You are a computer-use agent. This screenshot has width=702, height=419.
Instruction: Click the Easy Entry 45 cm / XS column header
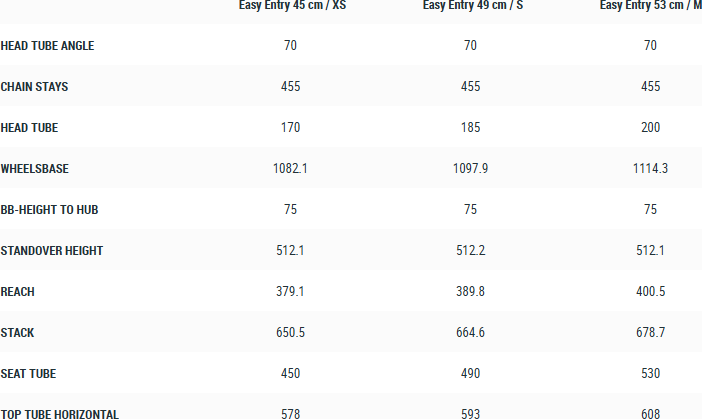tap(291, 5)
